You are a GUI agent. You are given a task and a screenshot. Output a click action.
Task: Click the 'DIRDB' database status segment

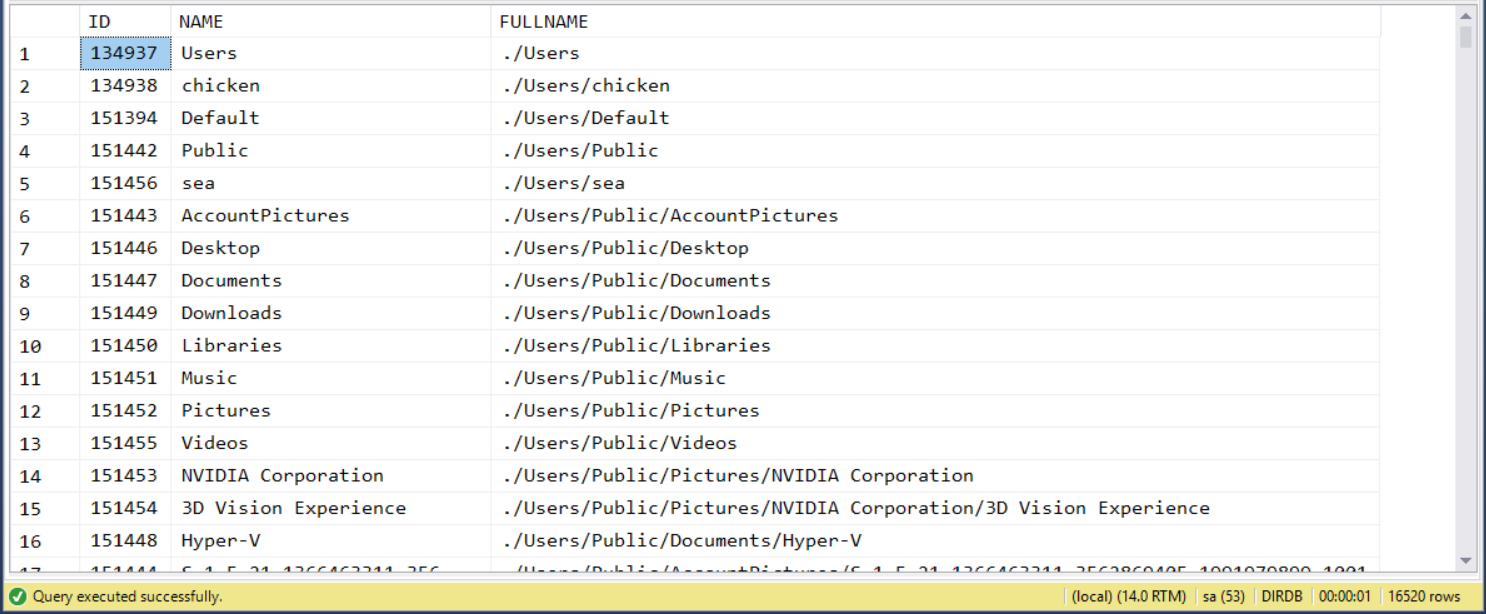pyautogui.click(x=1283, y=597)
